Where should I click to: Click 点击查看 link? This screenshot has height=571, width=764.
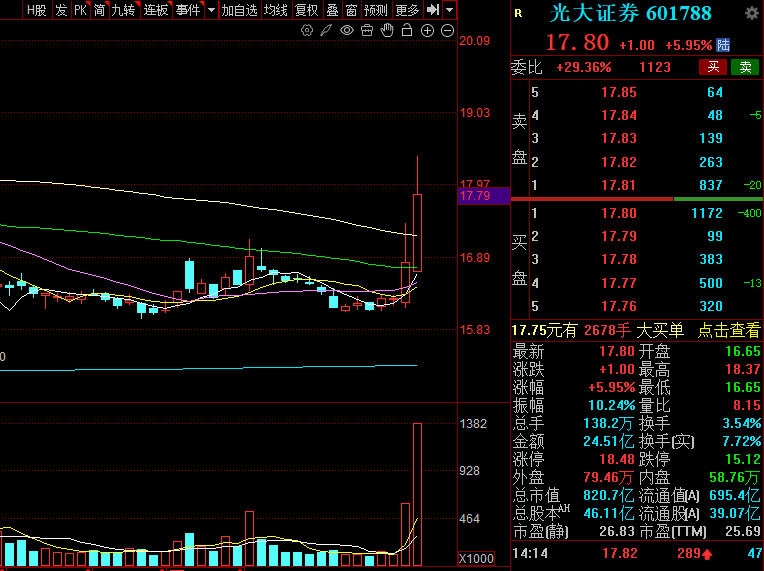click(728, 330)
